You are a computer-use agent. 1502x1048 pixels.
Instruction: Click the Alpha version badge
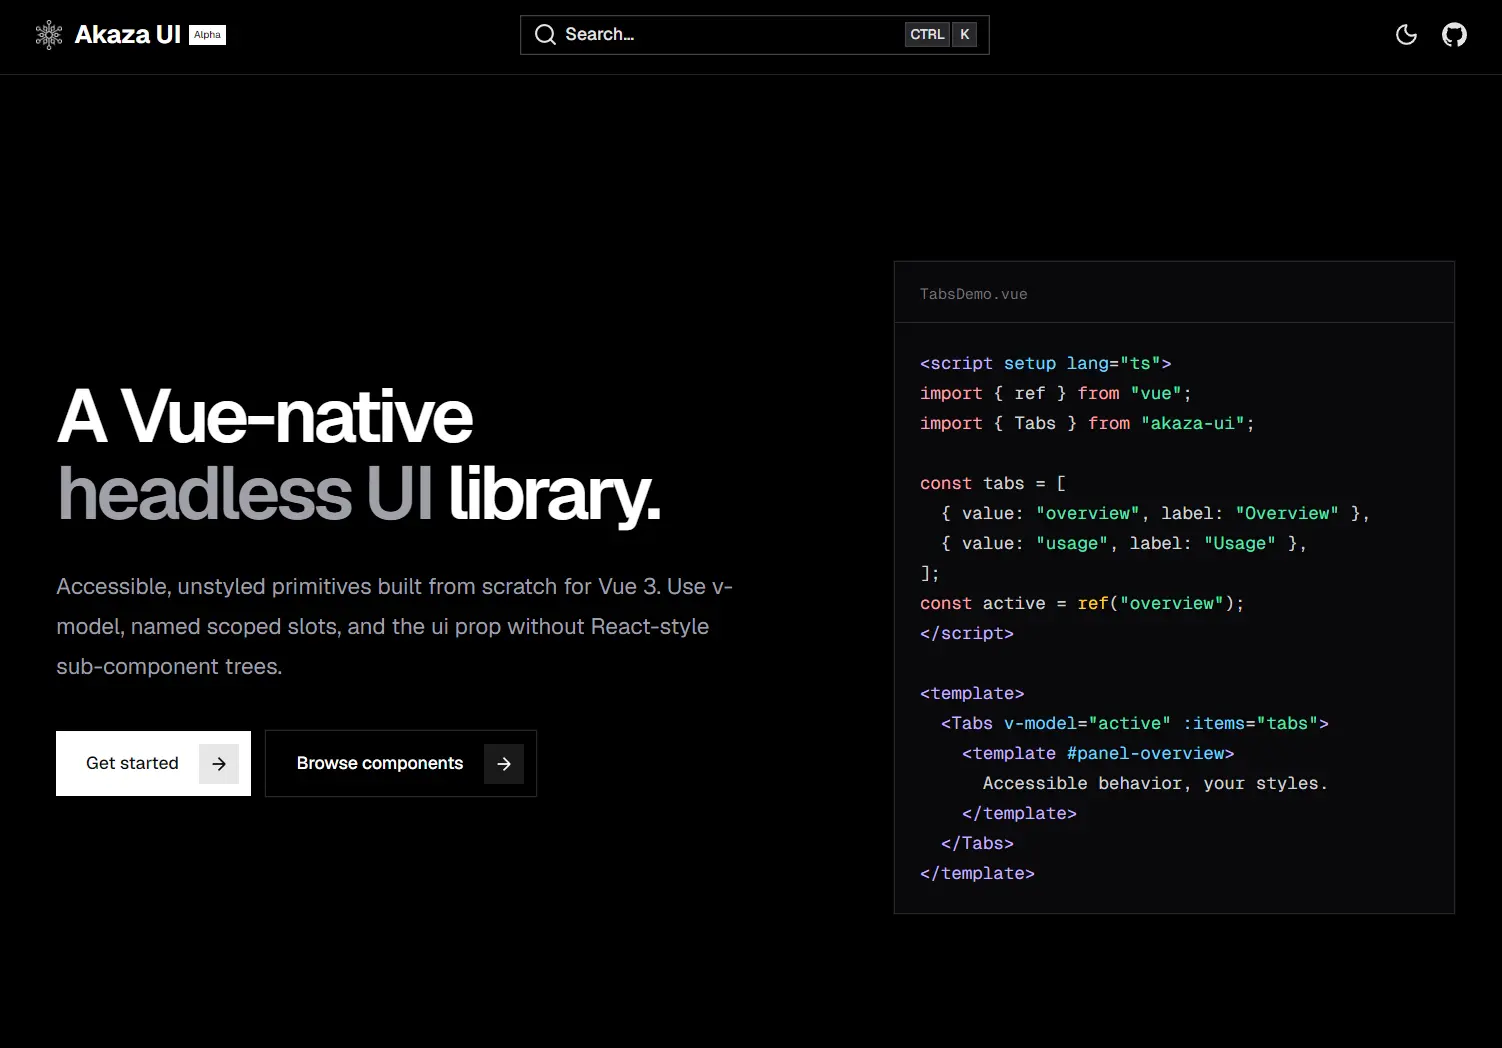(x=207, y=35)
